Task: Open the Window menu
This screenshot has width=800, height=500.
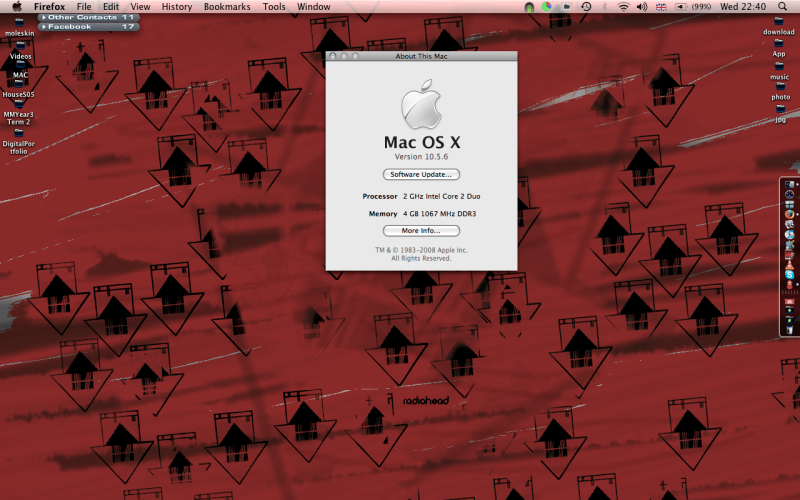Action: [x=314, y=7]
